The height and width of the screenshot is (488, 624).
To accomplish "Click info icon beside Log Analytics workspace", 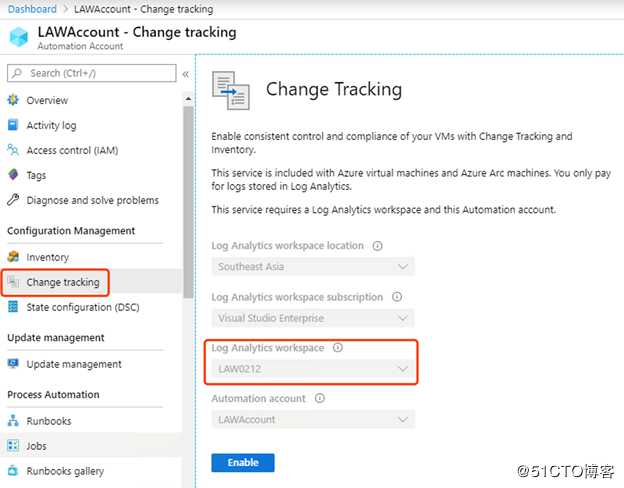I will (x=338, y=347).
